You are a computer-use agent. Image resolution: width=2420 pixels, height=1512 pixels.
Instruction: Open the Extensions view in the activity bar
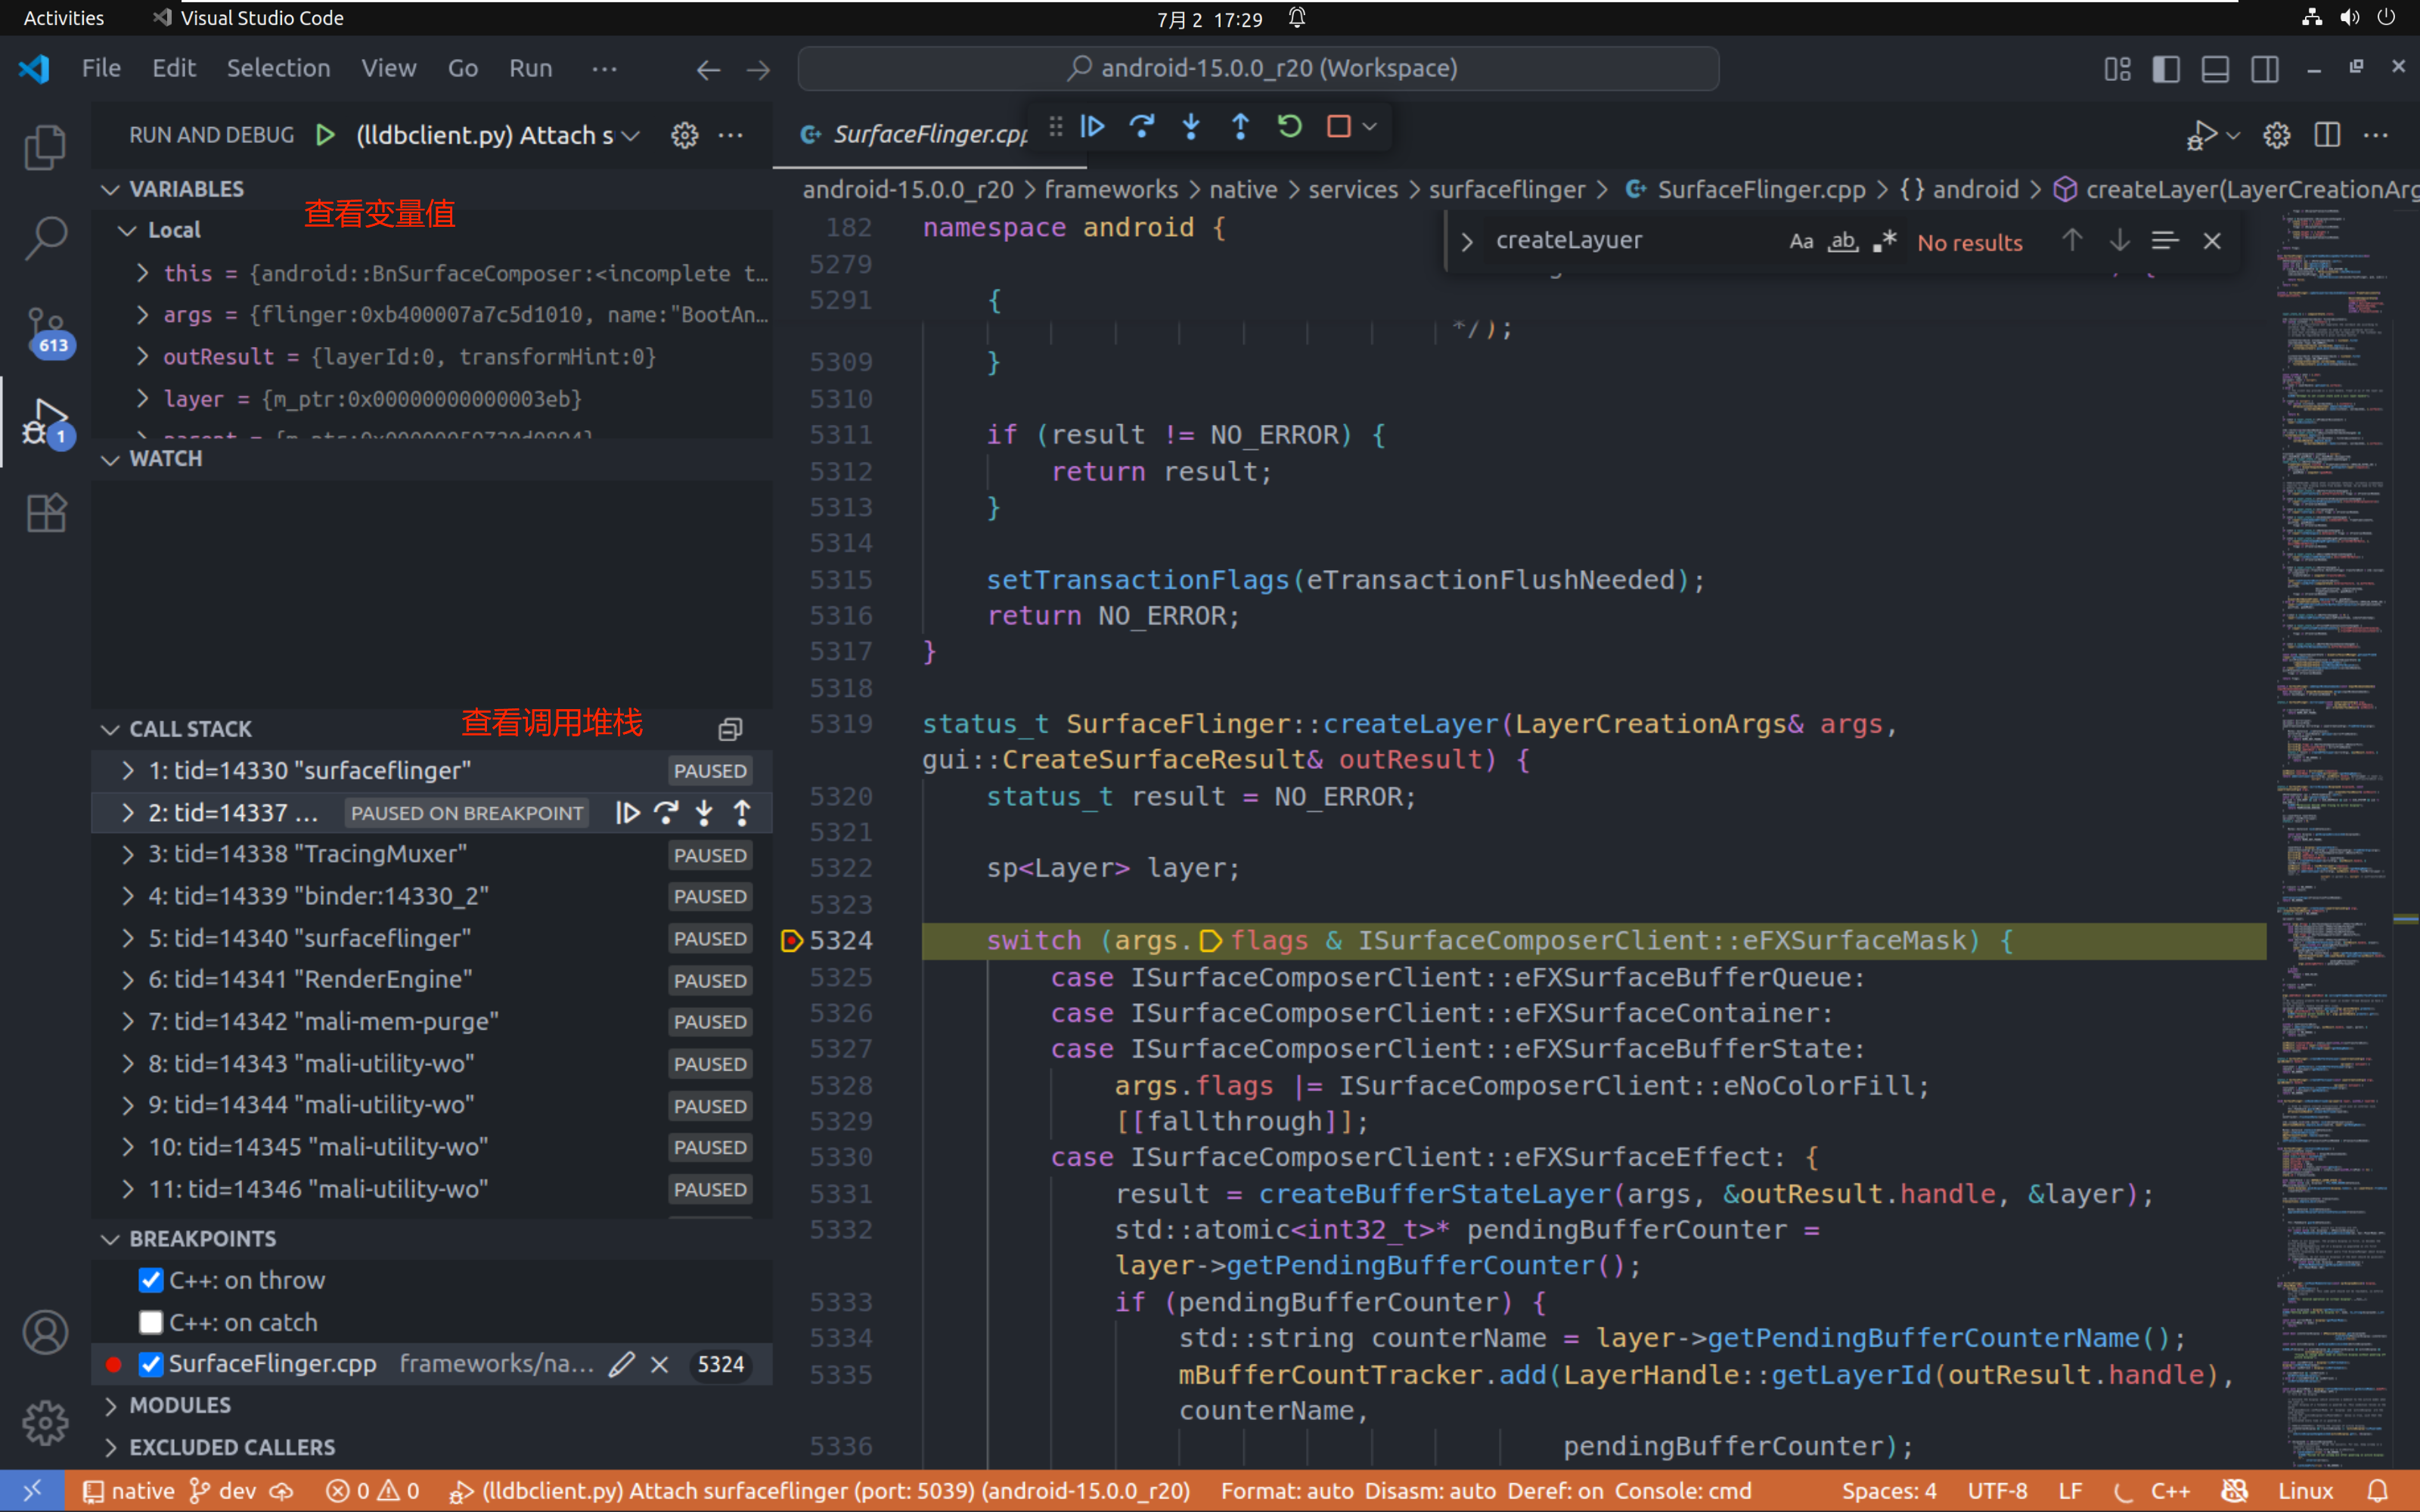point(45,514)
